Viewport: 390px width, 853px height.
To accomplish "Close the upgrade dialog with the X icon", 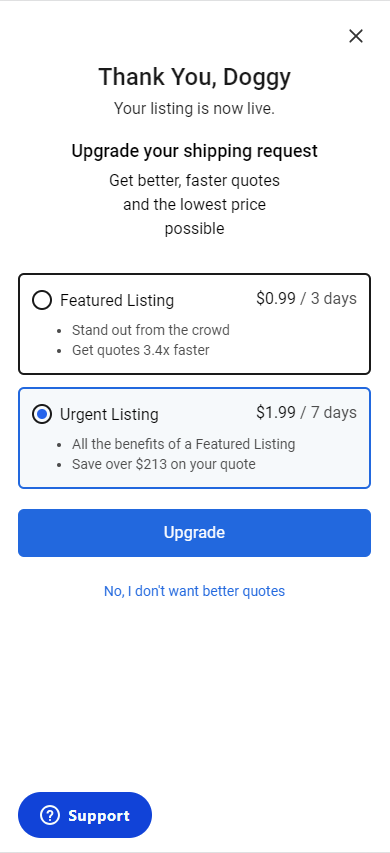I will click(356, 36).
